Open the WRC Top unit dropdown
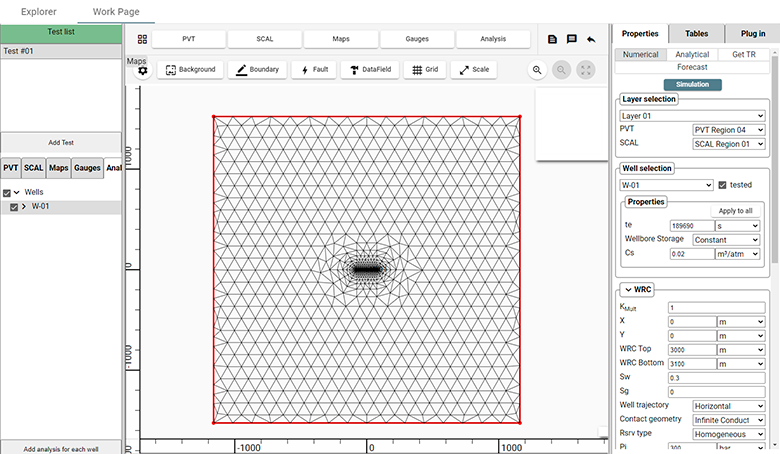780x454 pixels. [741, 350]
